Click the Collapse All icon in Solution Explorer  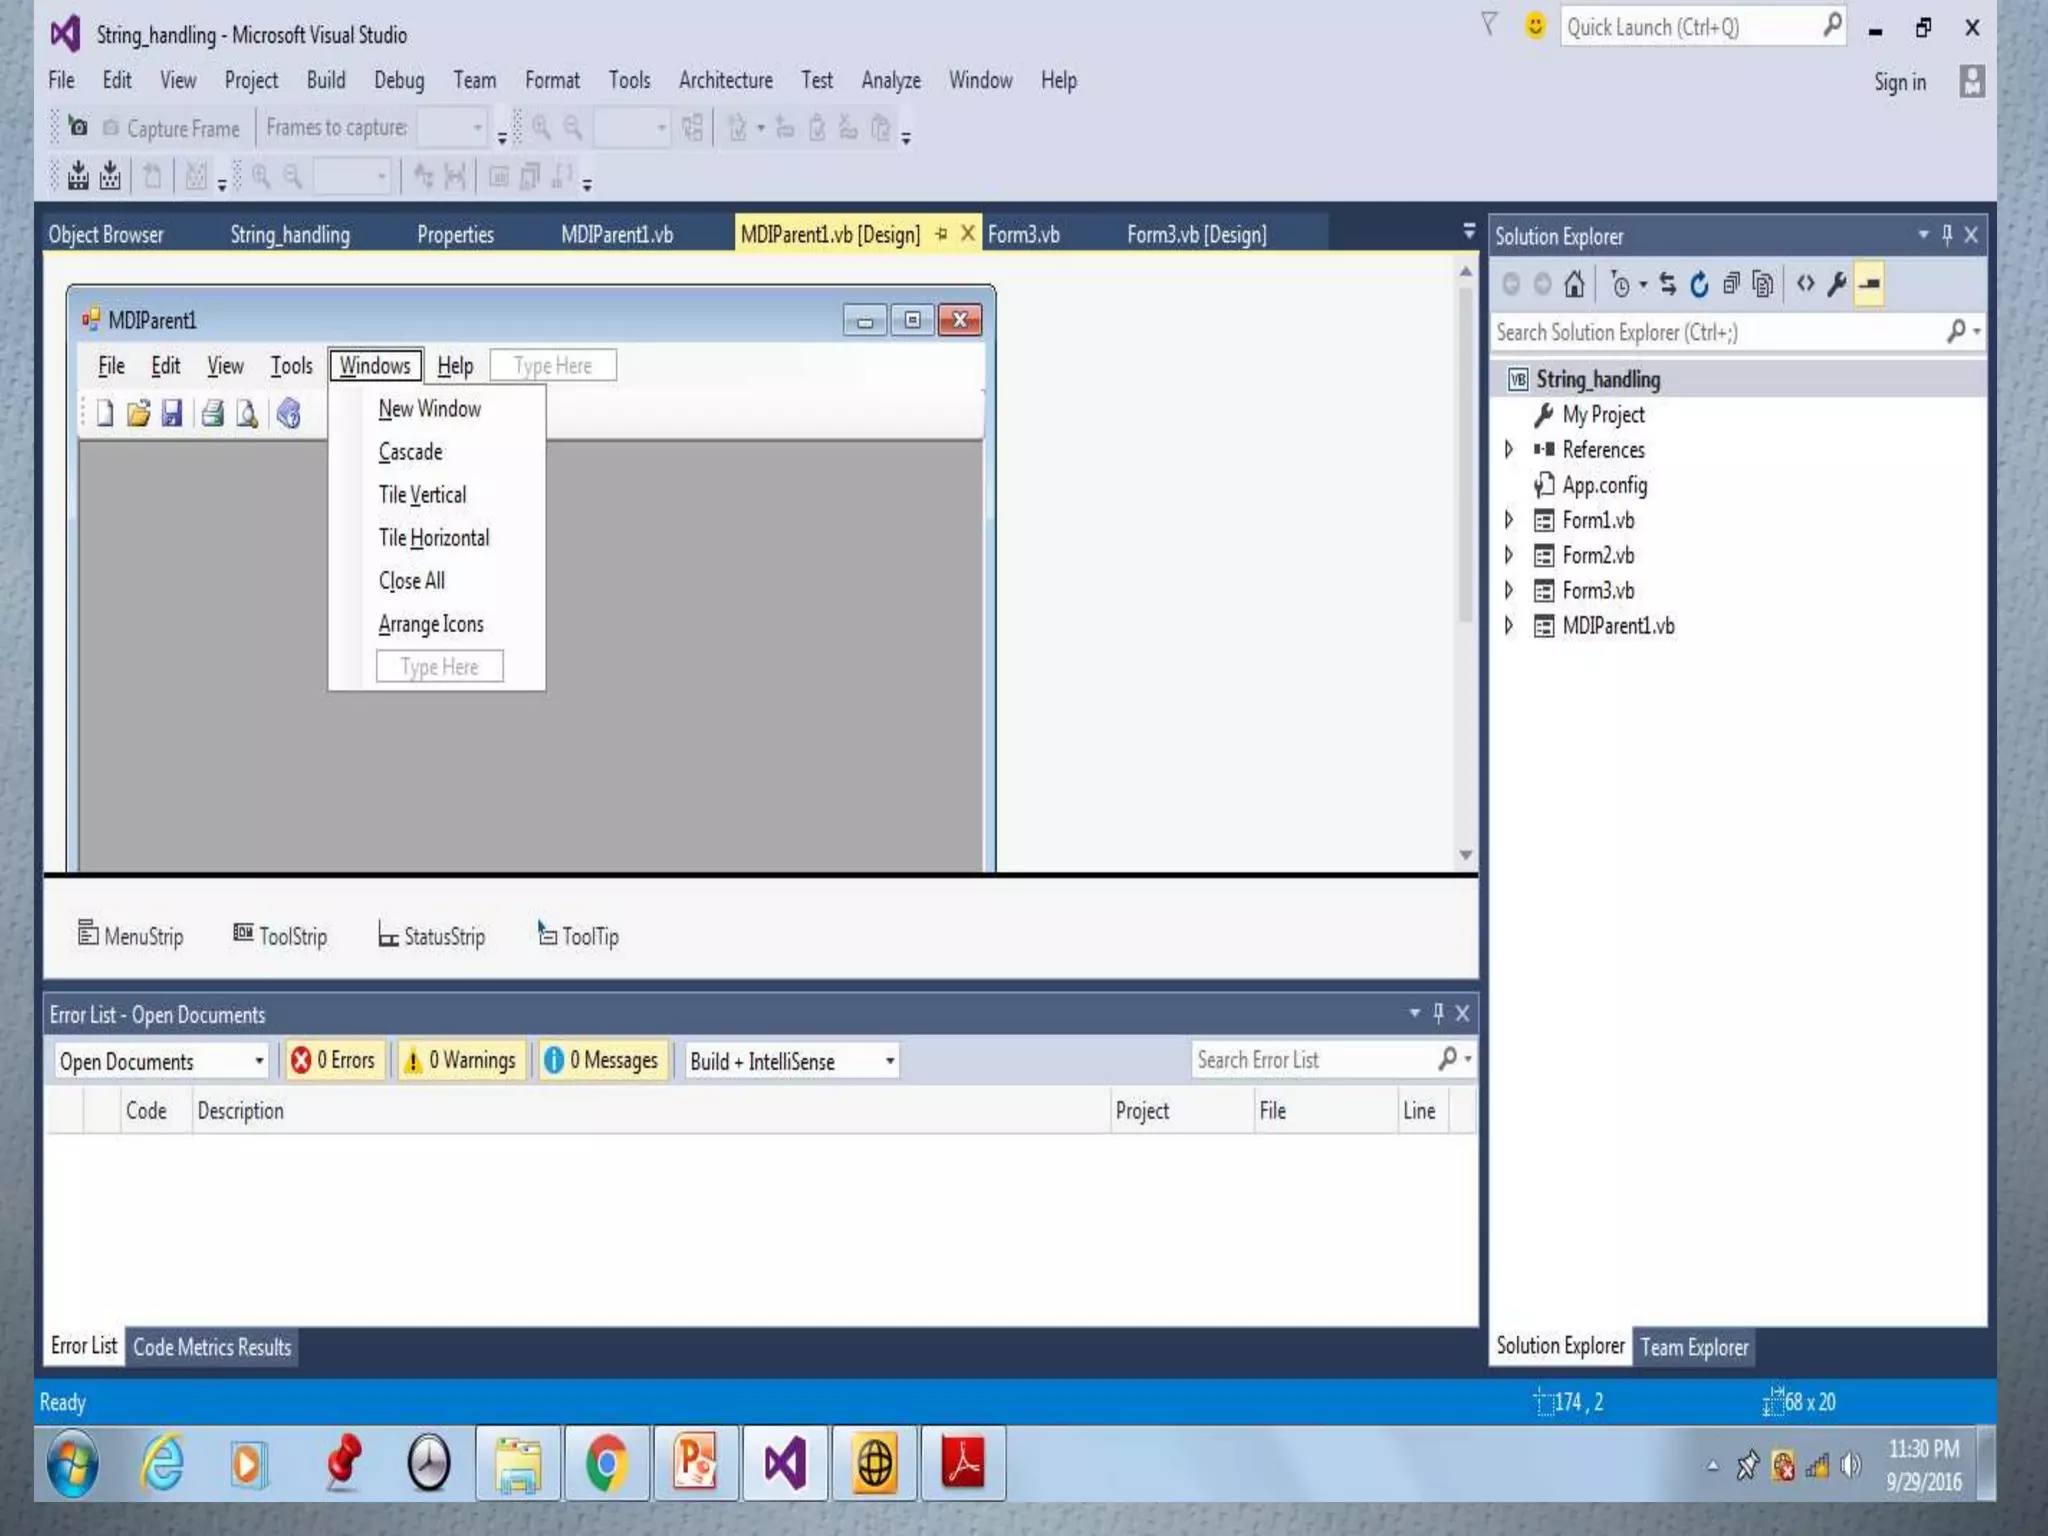pyautogui.click(x=1731, y=285)
